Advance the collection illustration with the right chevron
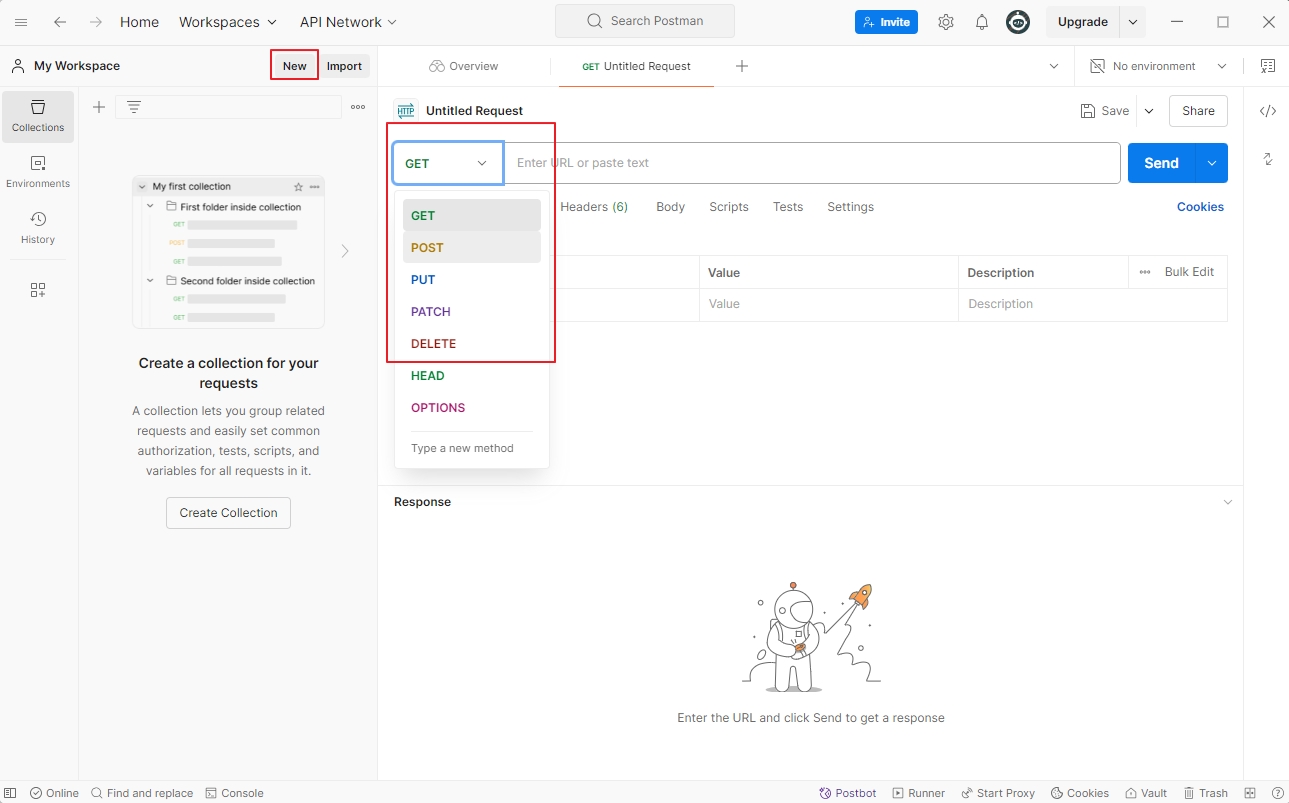Image resolution: width=1289 pixels, height=803 pixels. point(345,251)
